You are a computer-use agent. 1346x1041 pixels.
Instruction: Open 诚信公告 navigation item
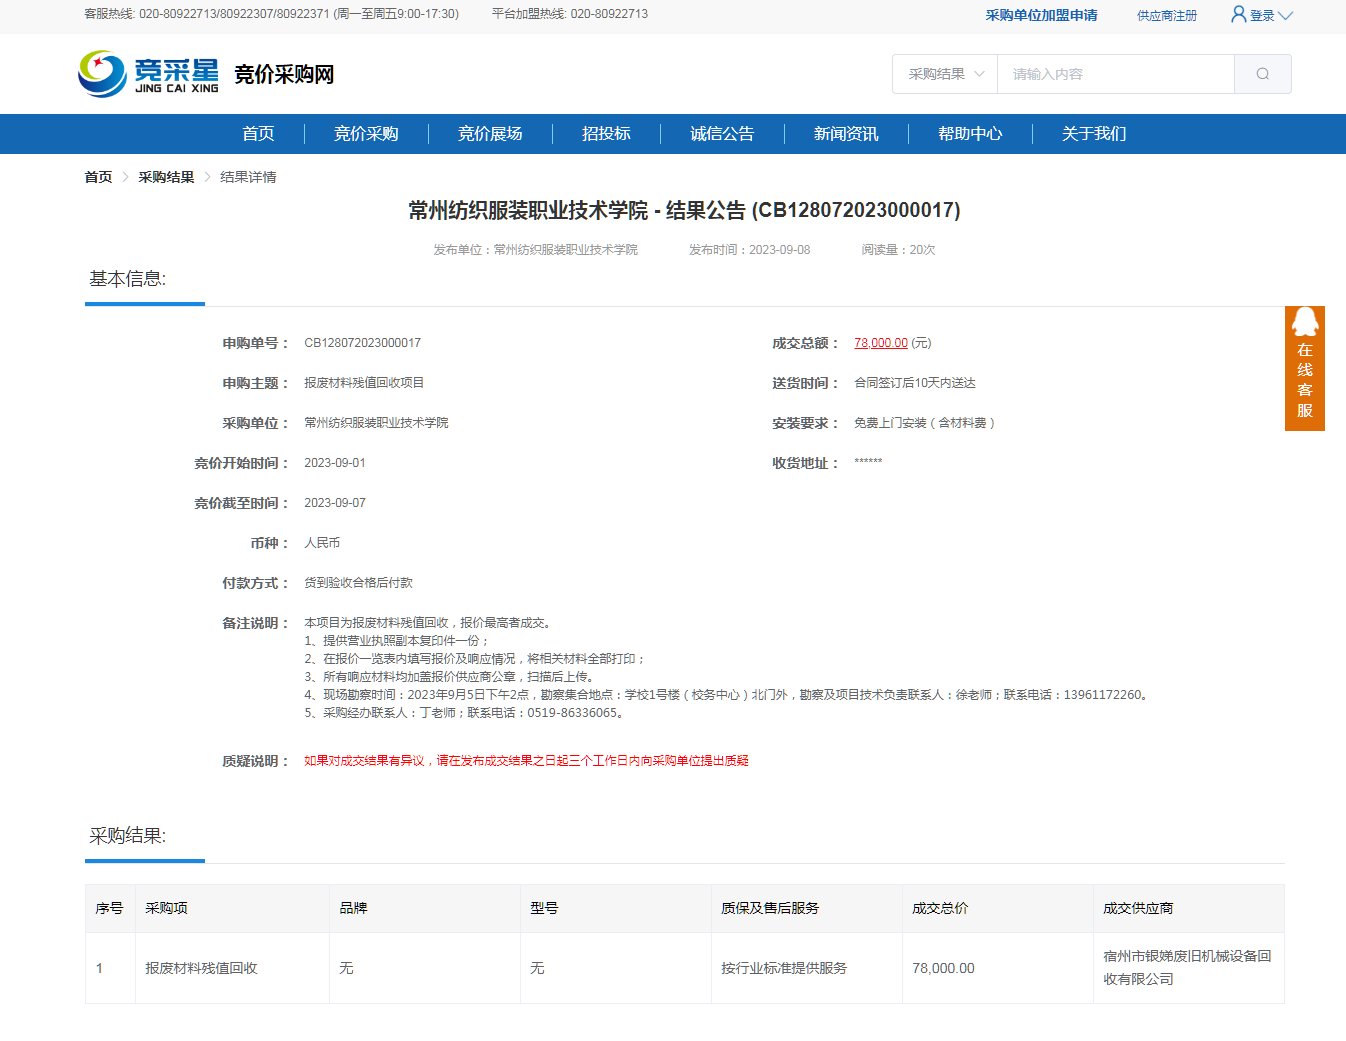(x=722, y=134)
